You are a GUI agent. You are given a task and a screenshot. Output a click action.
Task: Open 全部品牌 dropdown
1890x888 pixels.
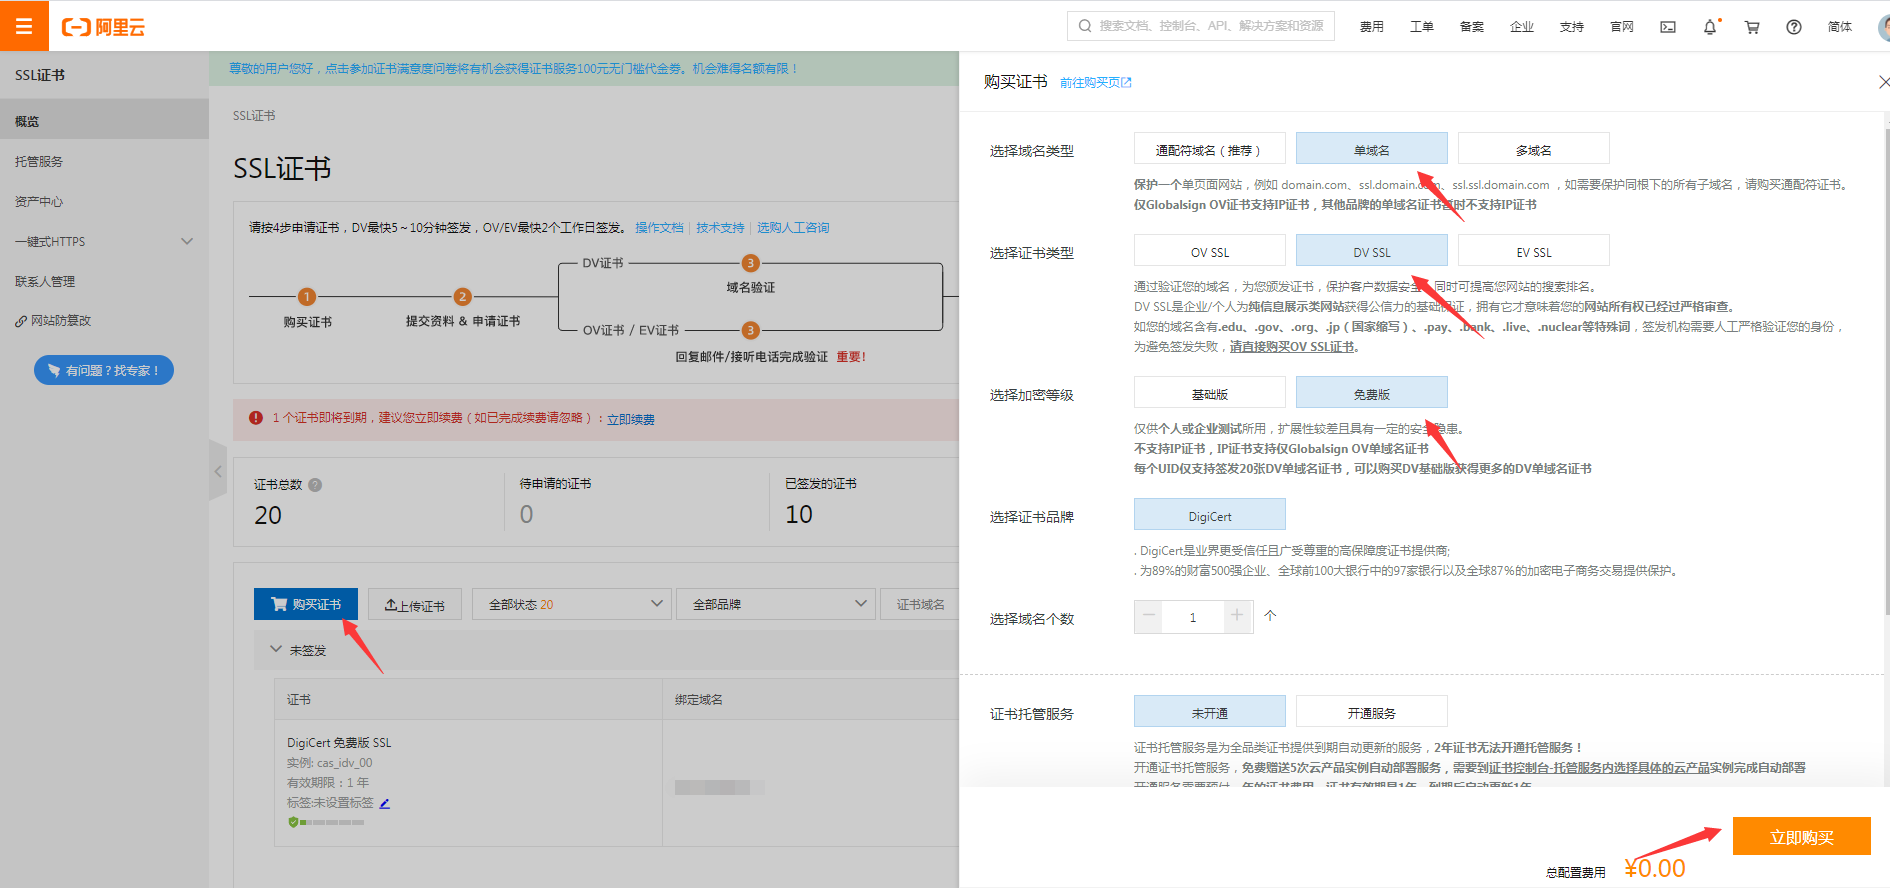click(776, 604)
